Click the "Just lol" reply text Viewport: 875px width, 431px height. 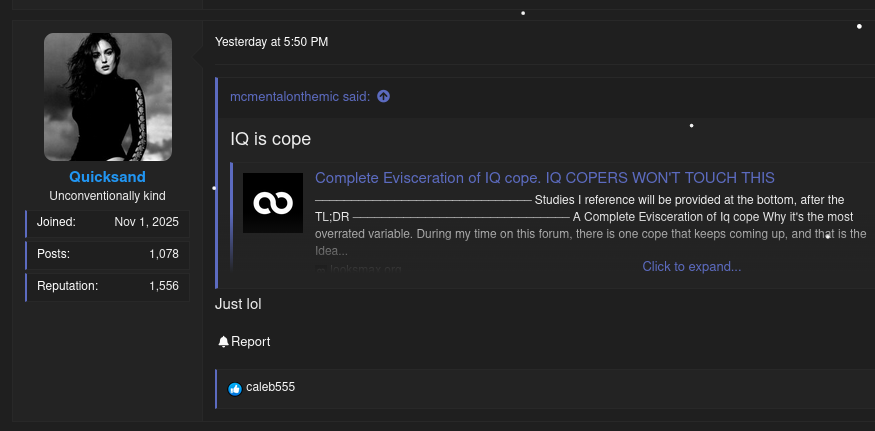pyautogui.click(x=238, y=304)
